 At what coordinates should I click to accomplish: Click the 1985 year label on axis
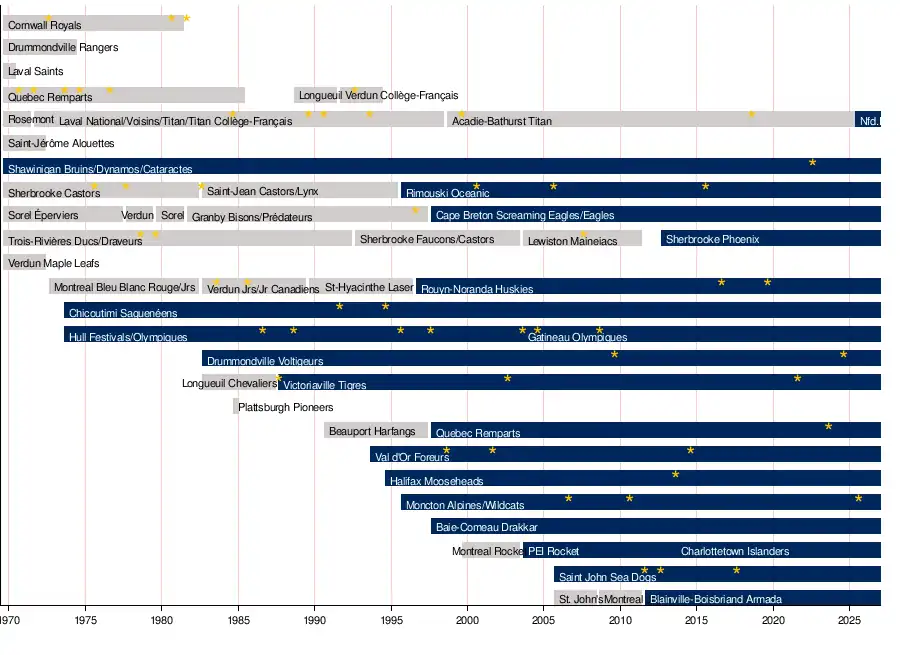pyautogui.click(x=238, y=621)
